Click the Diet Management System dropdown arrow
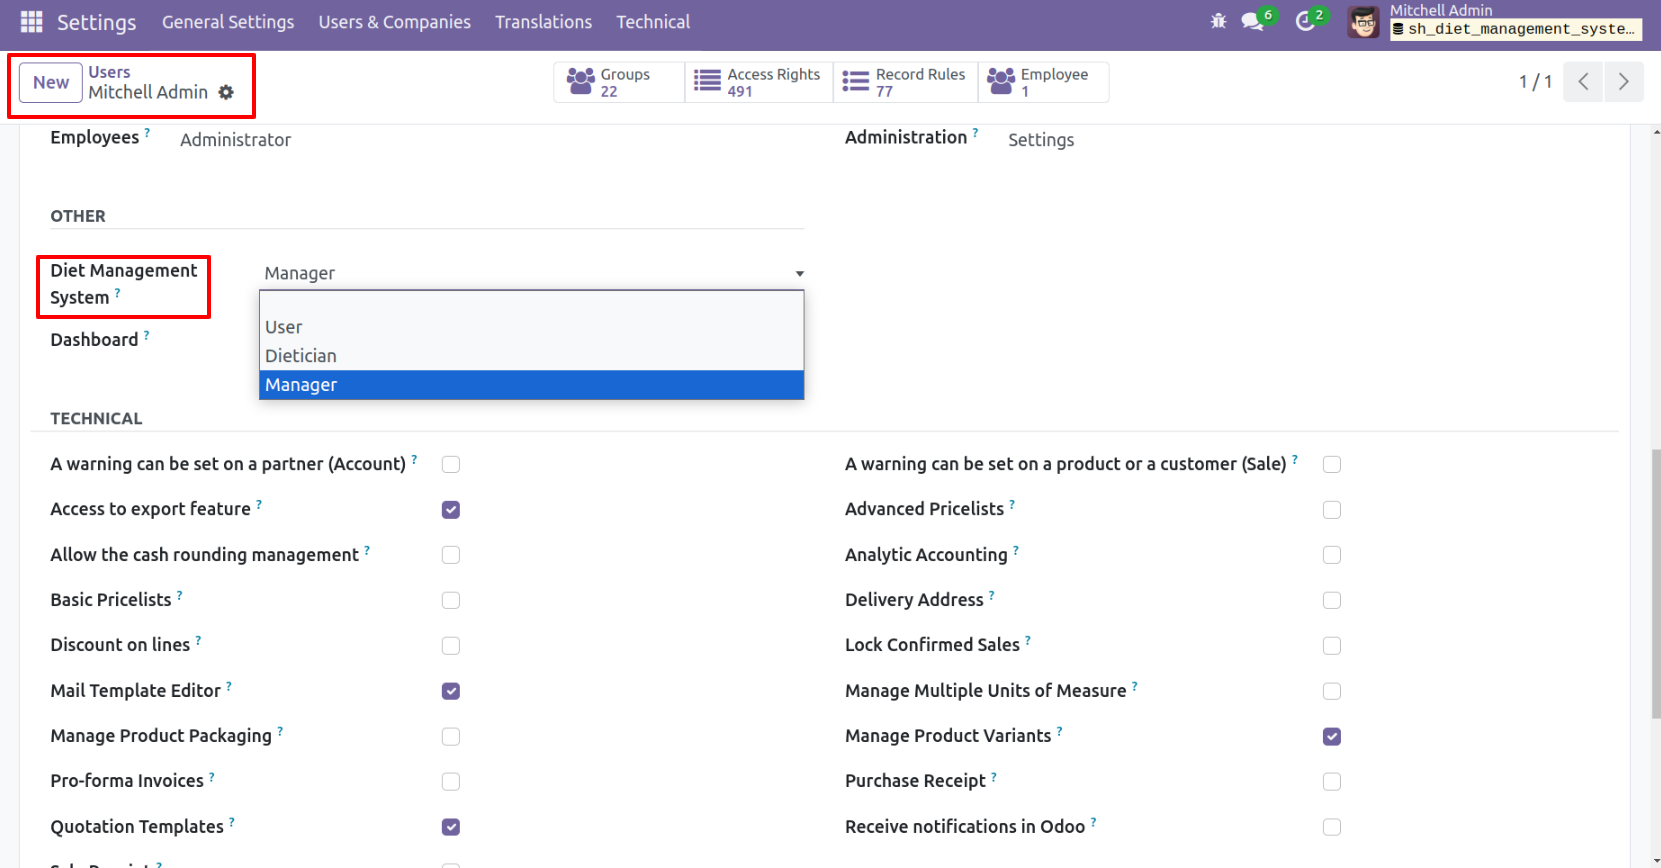 pyautogui.click(x=799, y=274)
